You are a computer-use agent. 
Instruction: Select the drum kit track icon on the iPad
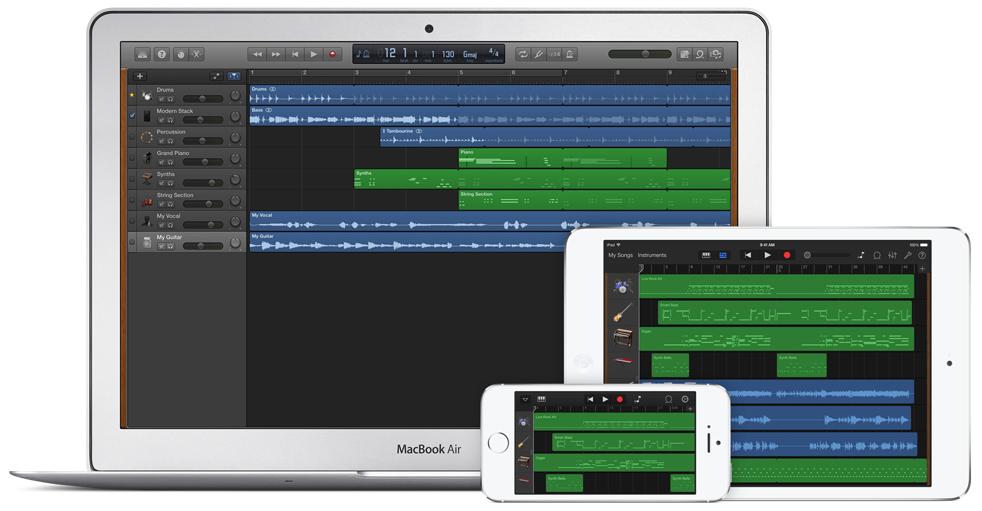tap(622, 287)
